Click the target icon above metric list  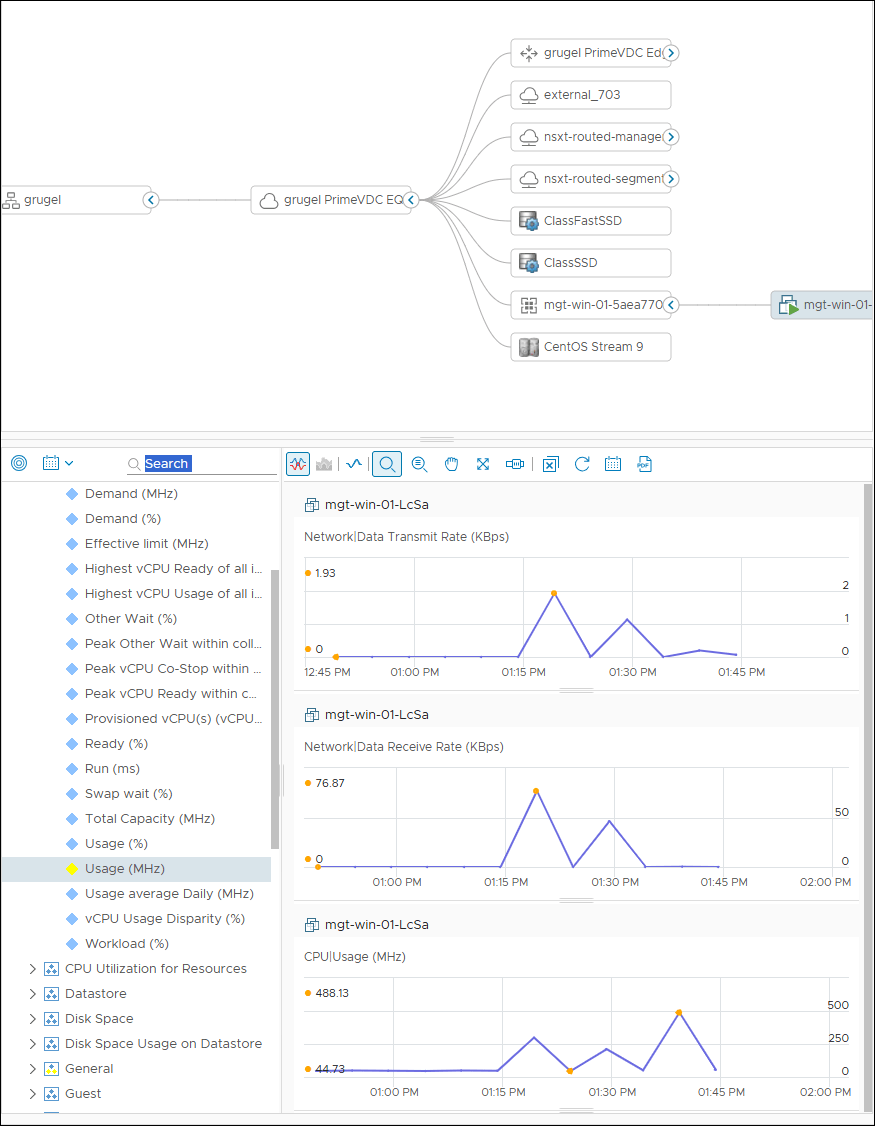coord(19,463)
